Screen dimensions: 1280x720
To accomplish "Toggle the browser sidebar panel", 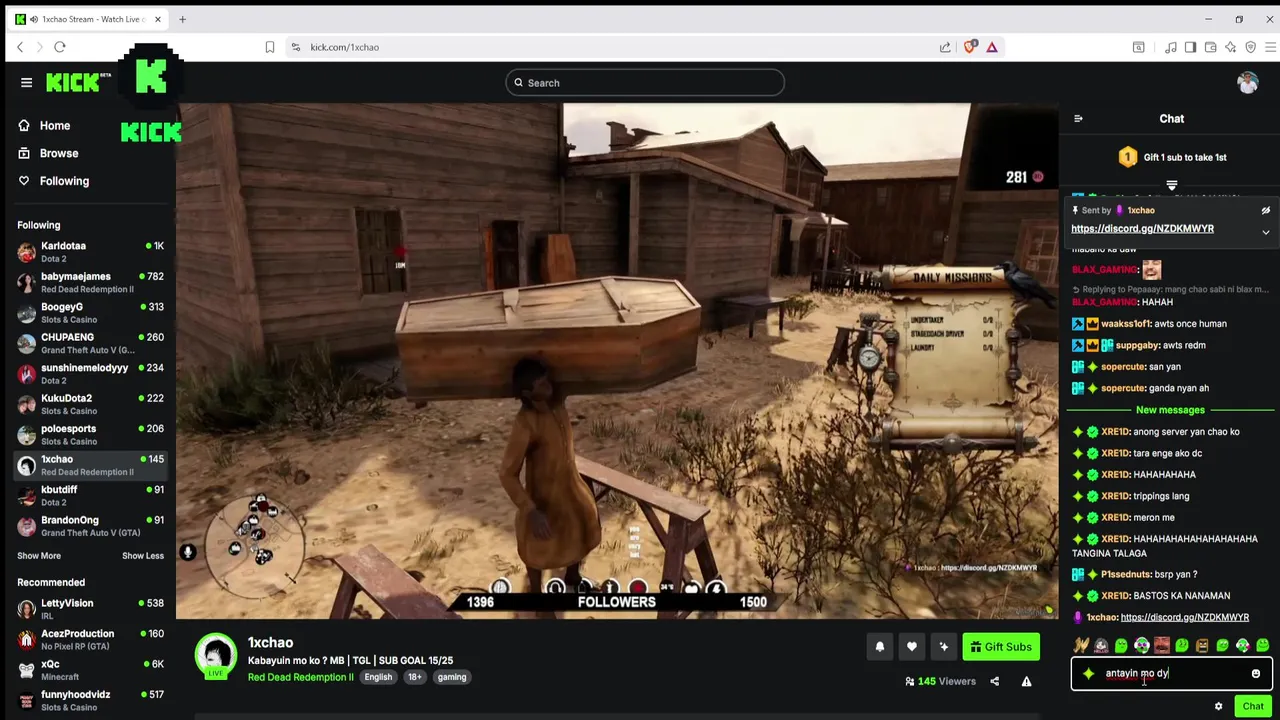I will 1190,47.
